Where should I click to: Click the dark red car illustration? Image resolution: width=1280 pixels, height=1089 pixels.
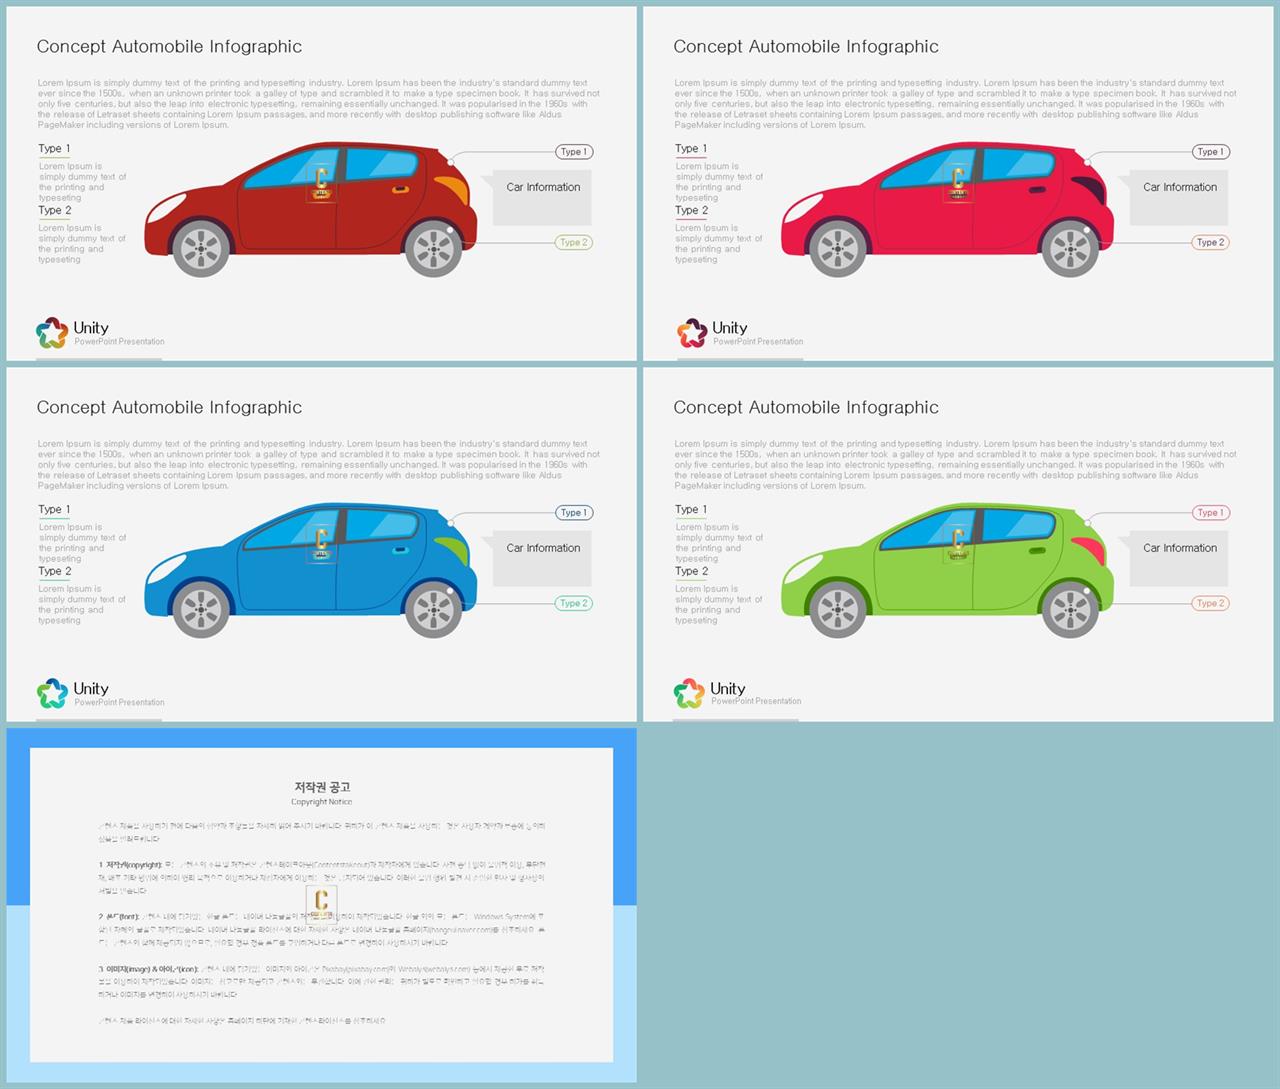tap(311, 210)
